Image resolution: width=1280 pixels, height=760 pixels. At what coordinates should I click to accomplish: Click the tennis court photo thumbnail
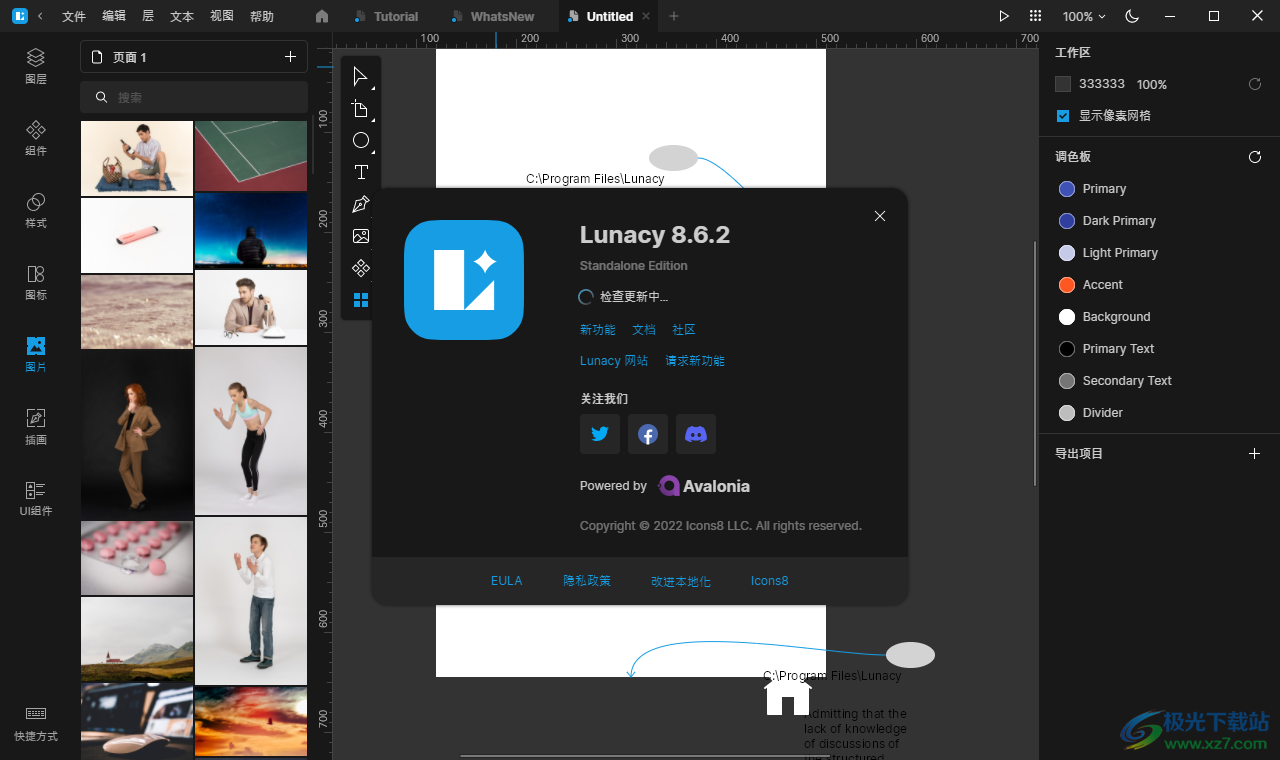click(251, 156)
